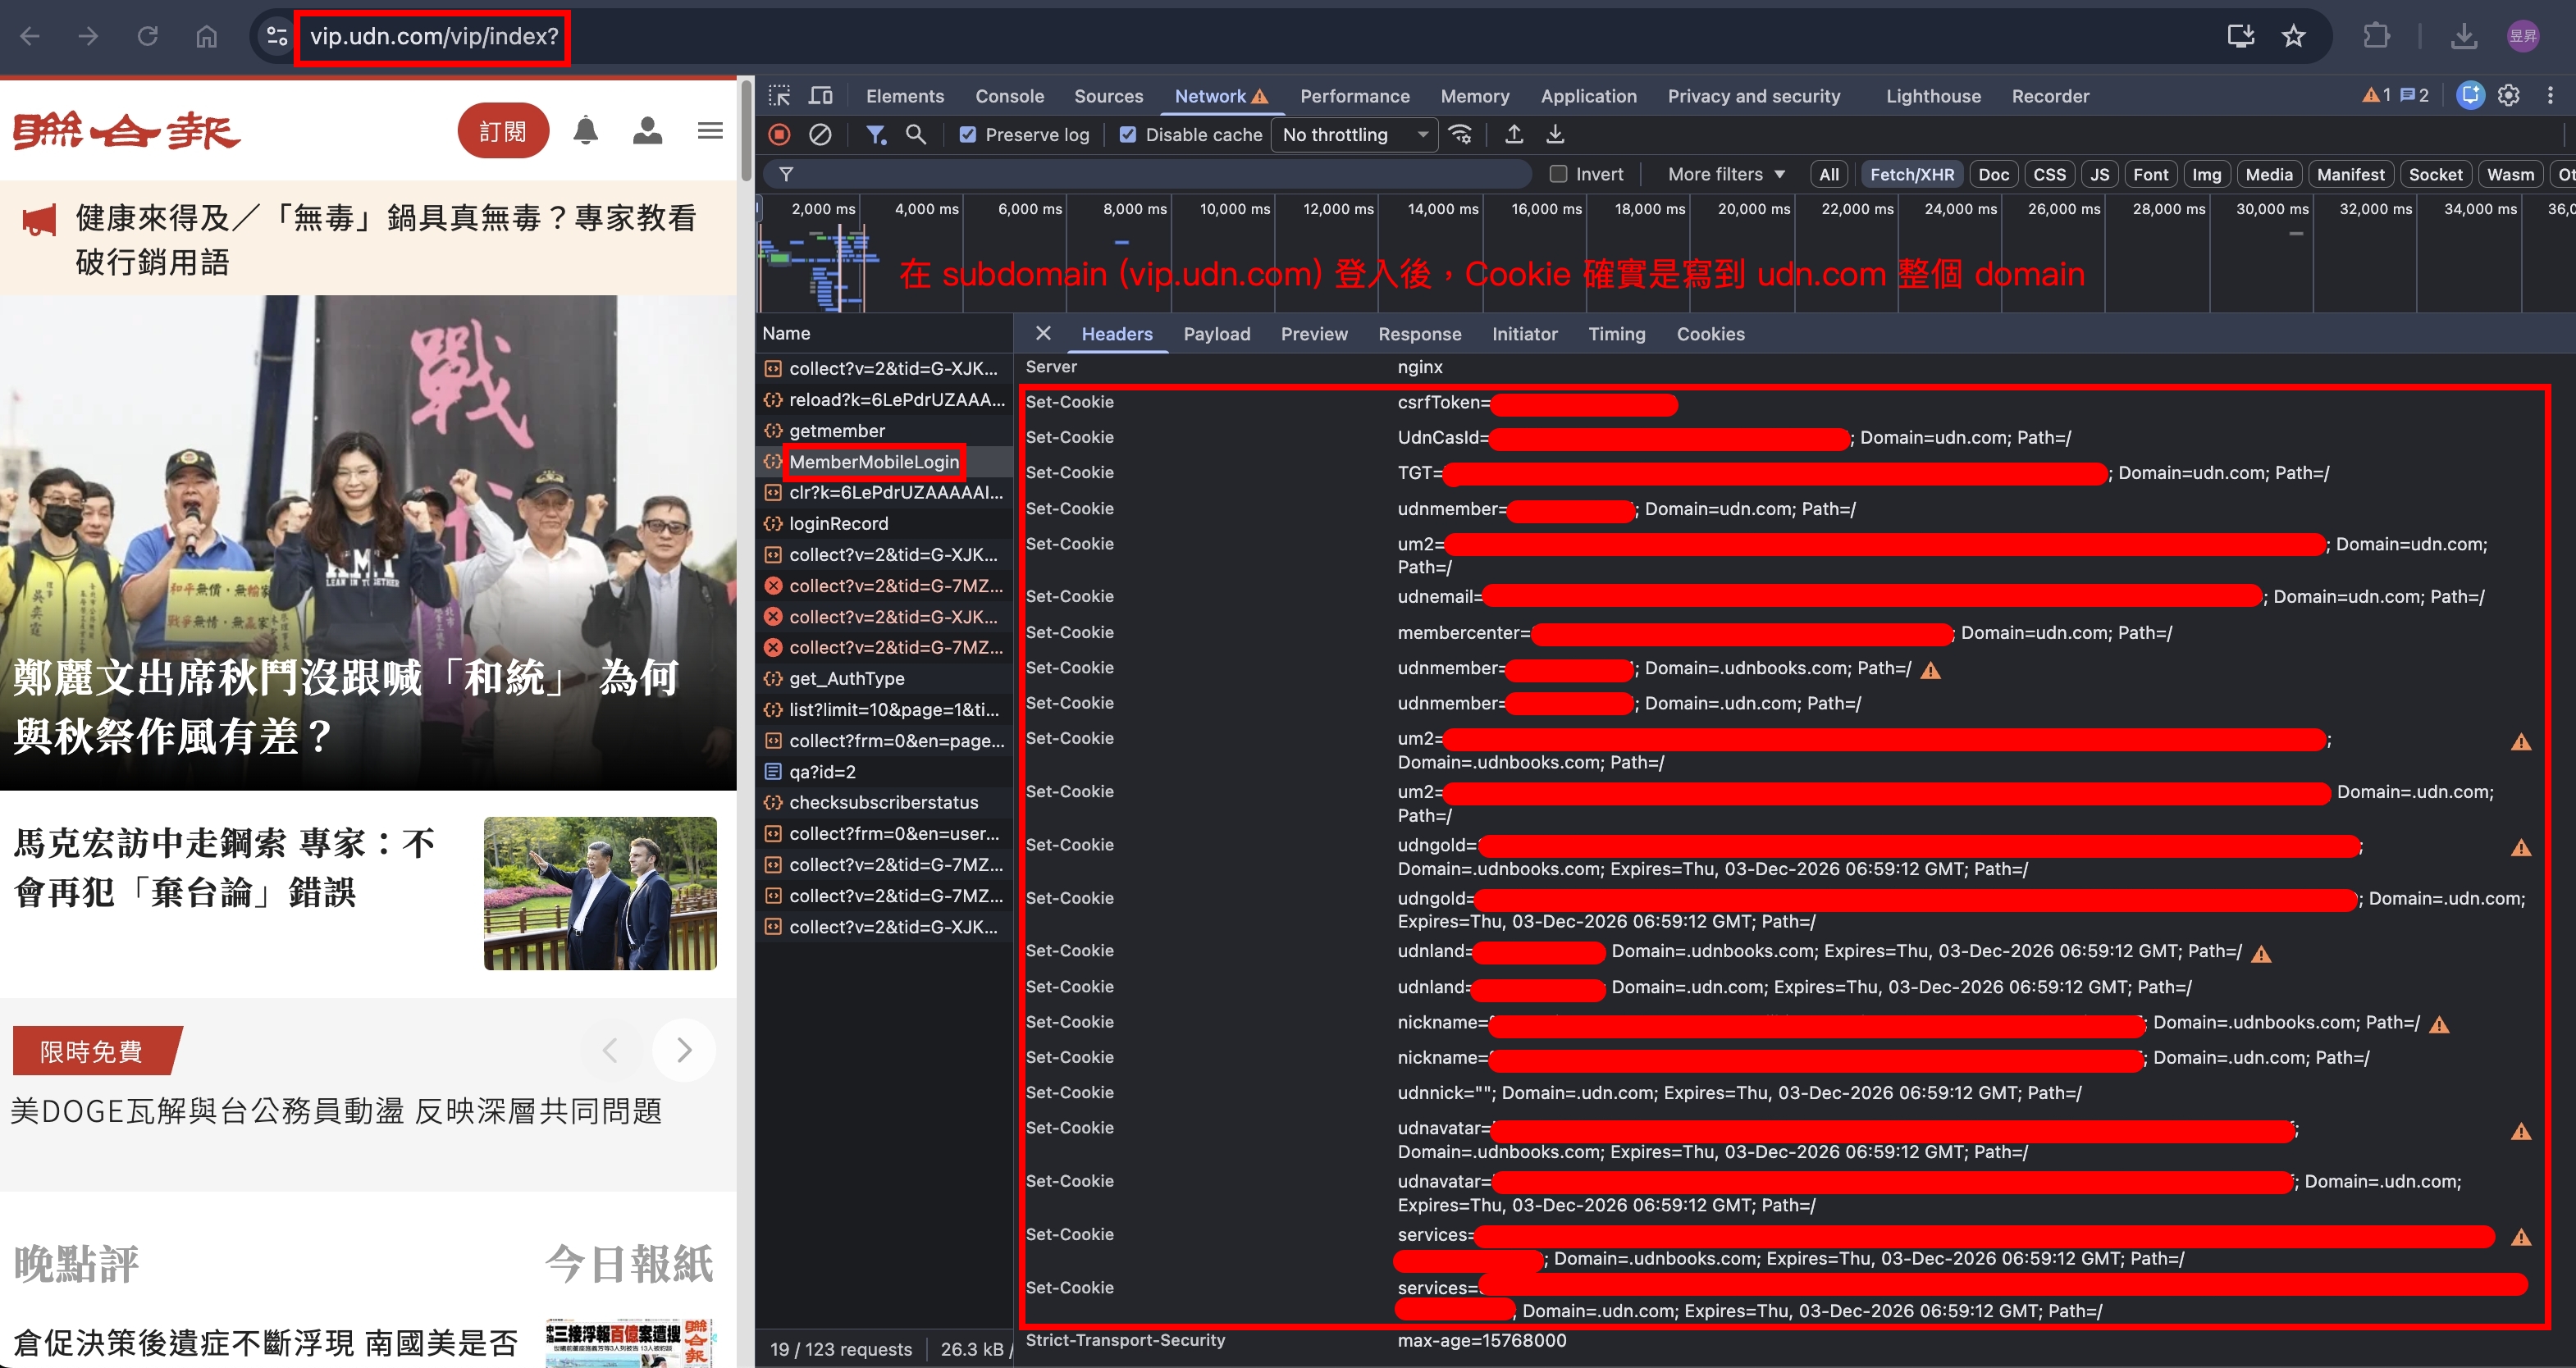2576x1368 pixels.
Task: Open the No throttling dropdown
Action: tap(1354, 135)
